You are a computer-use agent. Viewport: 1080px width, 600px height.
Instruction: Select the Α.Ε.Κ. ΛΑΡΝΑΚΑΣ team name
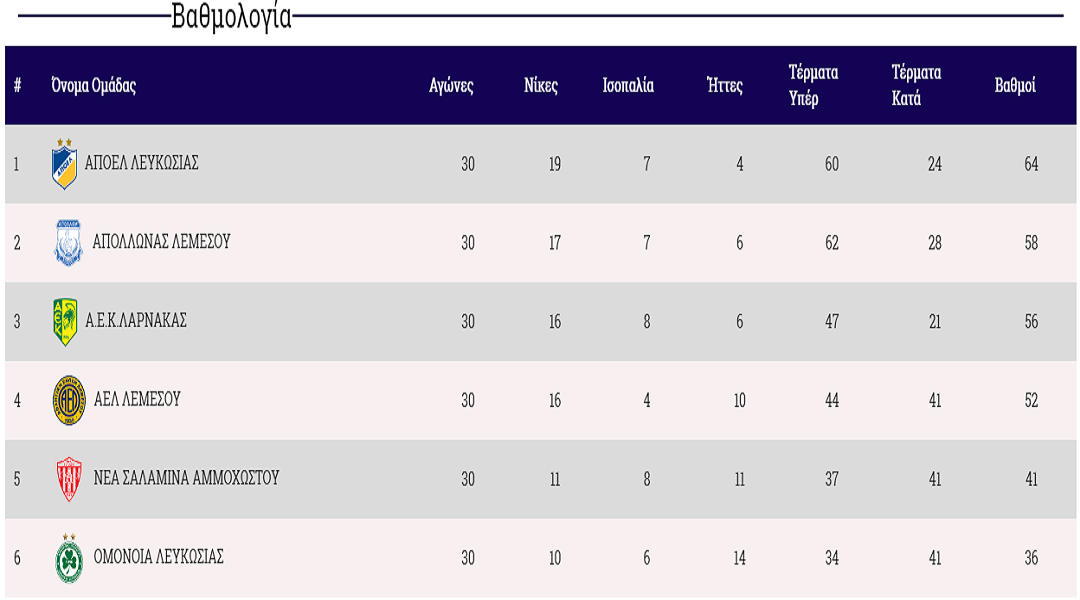136,321
